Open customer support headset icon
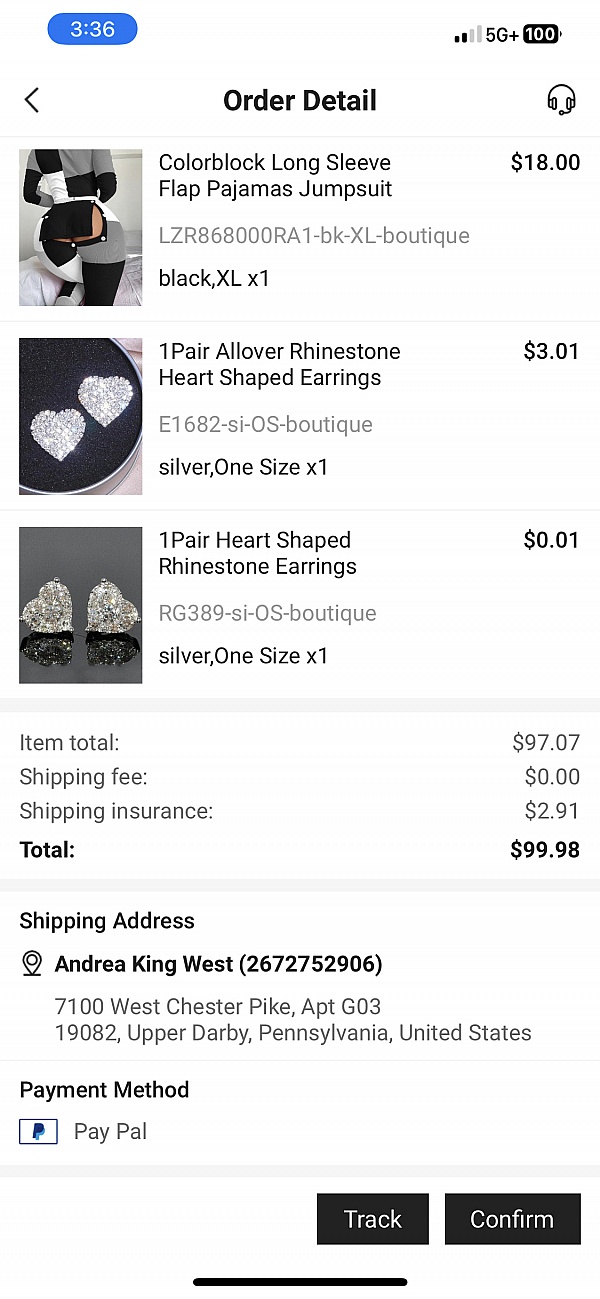The width and height of the screenshot is (600, 1299). click(561, 100)
